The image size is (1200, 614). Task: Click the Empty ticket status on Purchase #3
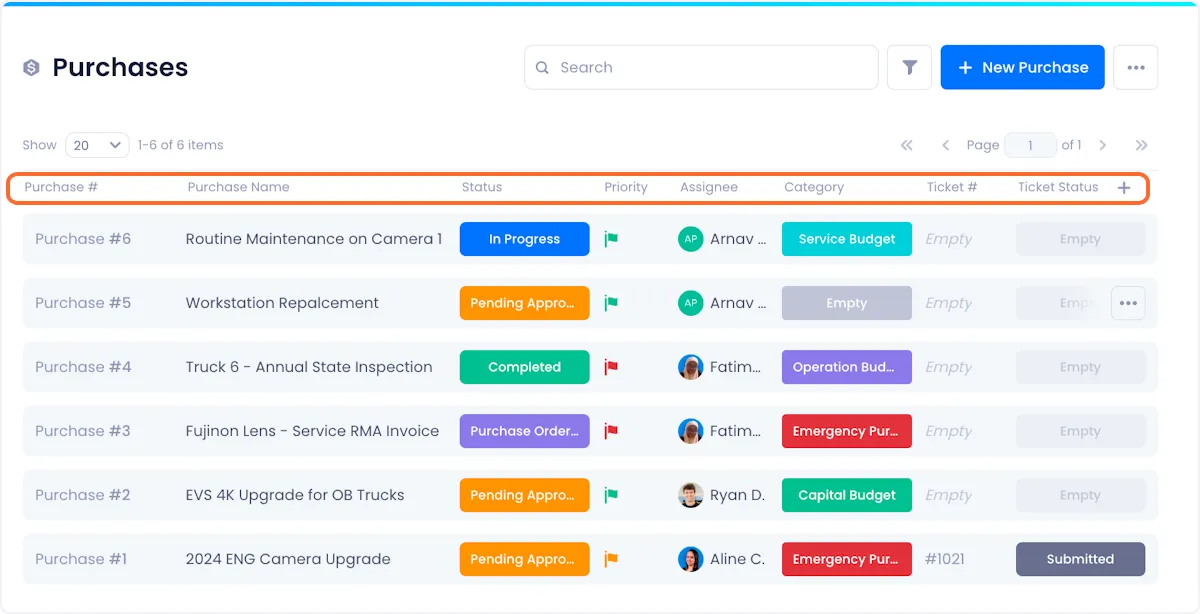point(1080,431)
